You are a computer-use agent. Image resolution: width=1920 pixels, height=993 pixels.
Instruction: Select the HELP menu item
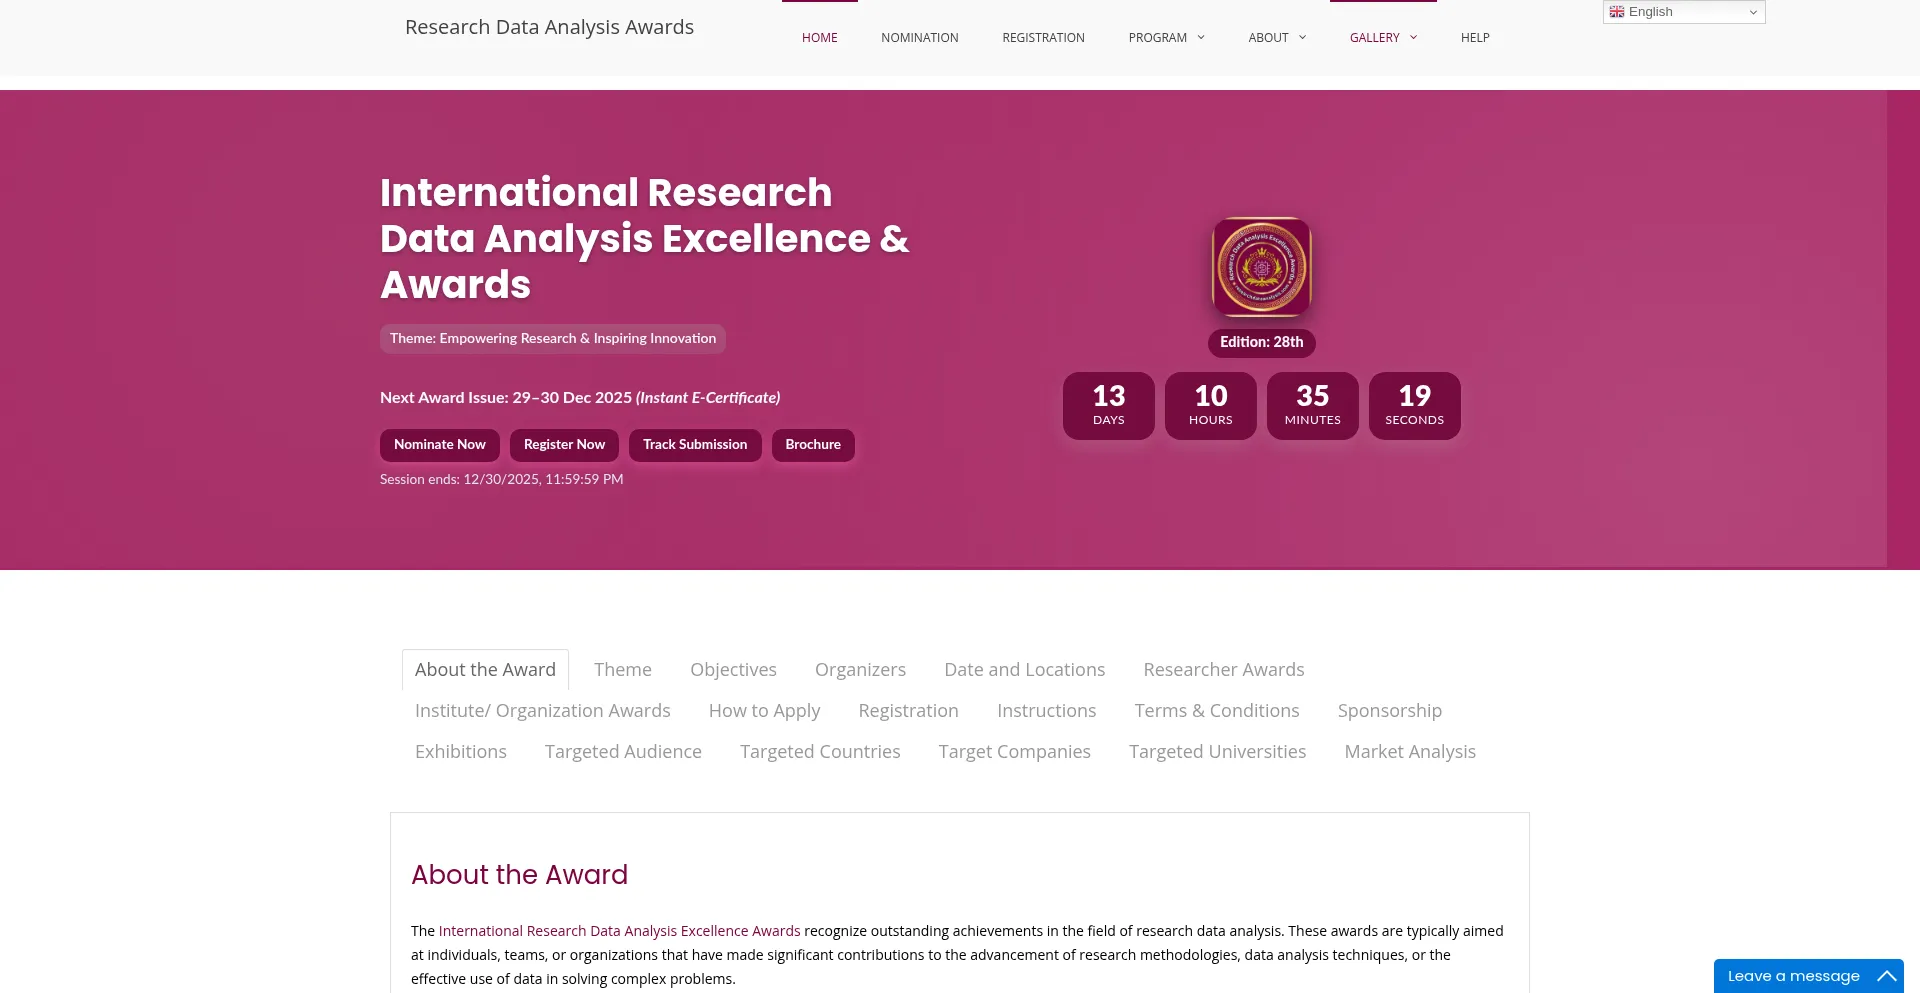pos(1475,37)
